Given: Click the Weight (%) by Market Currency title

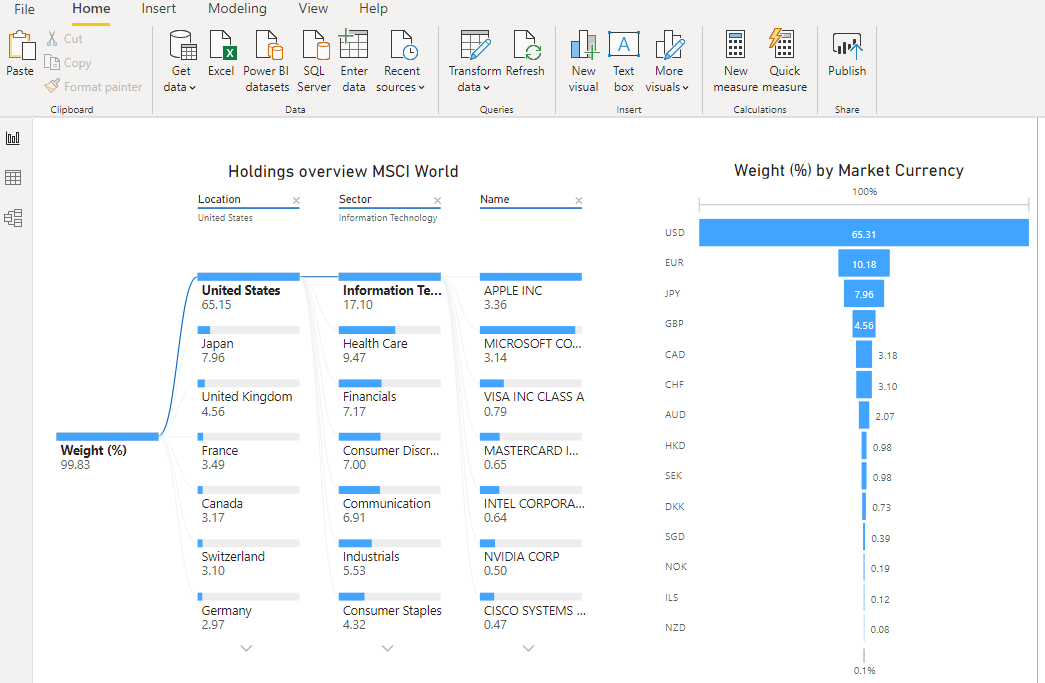Looking at the screenshot, I should [848, 171].
